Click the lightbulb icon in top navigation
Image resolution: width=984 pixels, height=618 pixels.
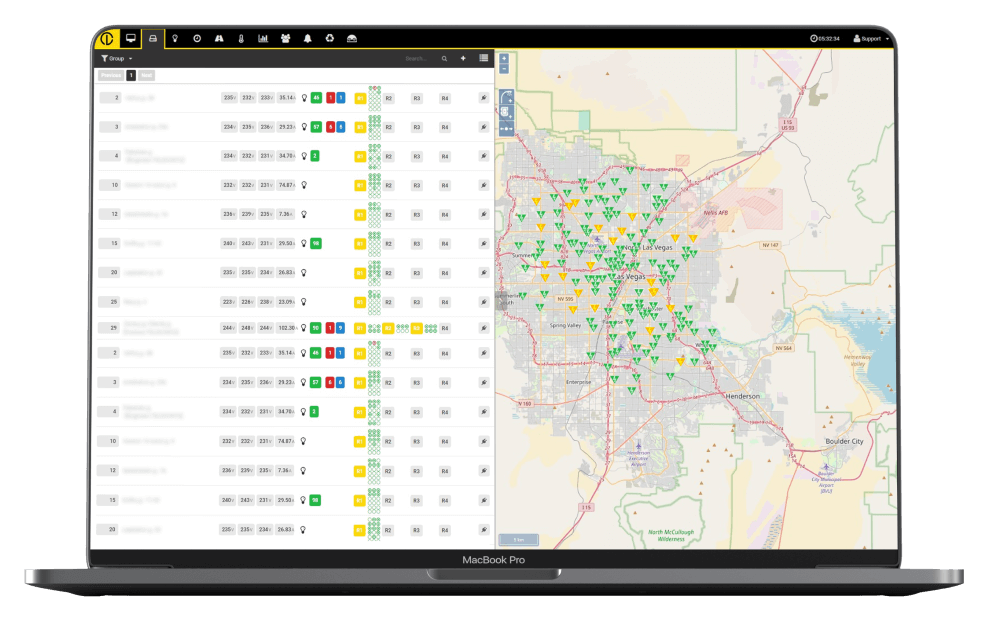[175, 38]
